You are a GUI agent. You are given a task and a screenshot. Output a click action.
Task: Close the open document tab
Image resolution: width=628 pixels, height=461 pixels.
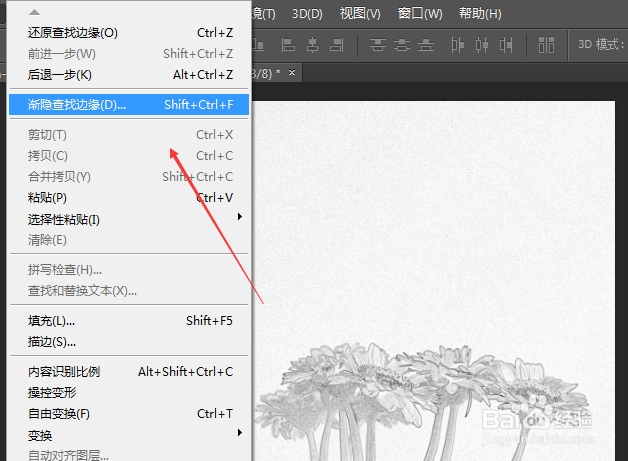(292, 72)
